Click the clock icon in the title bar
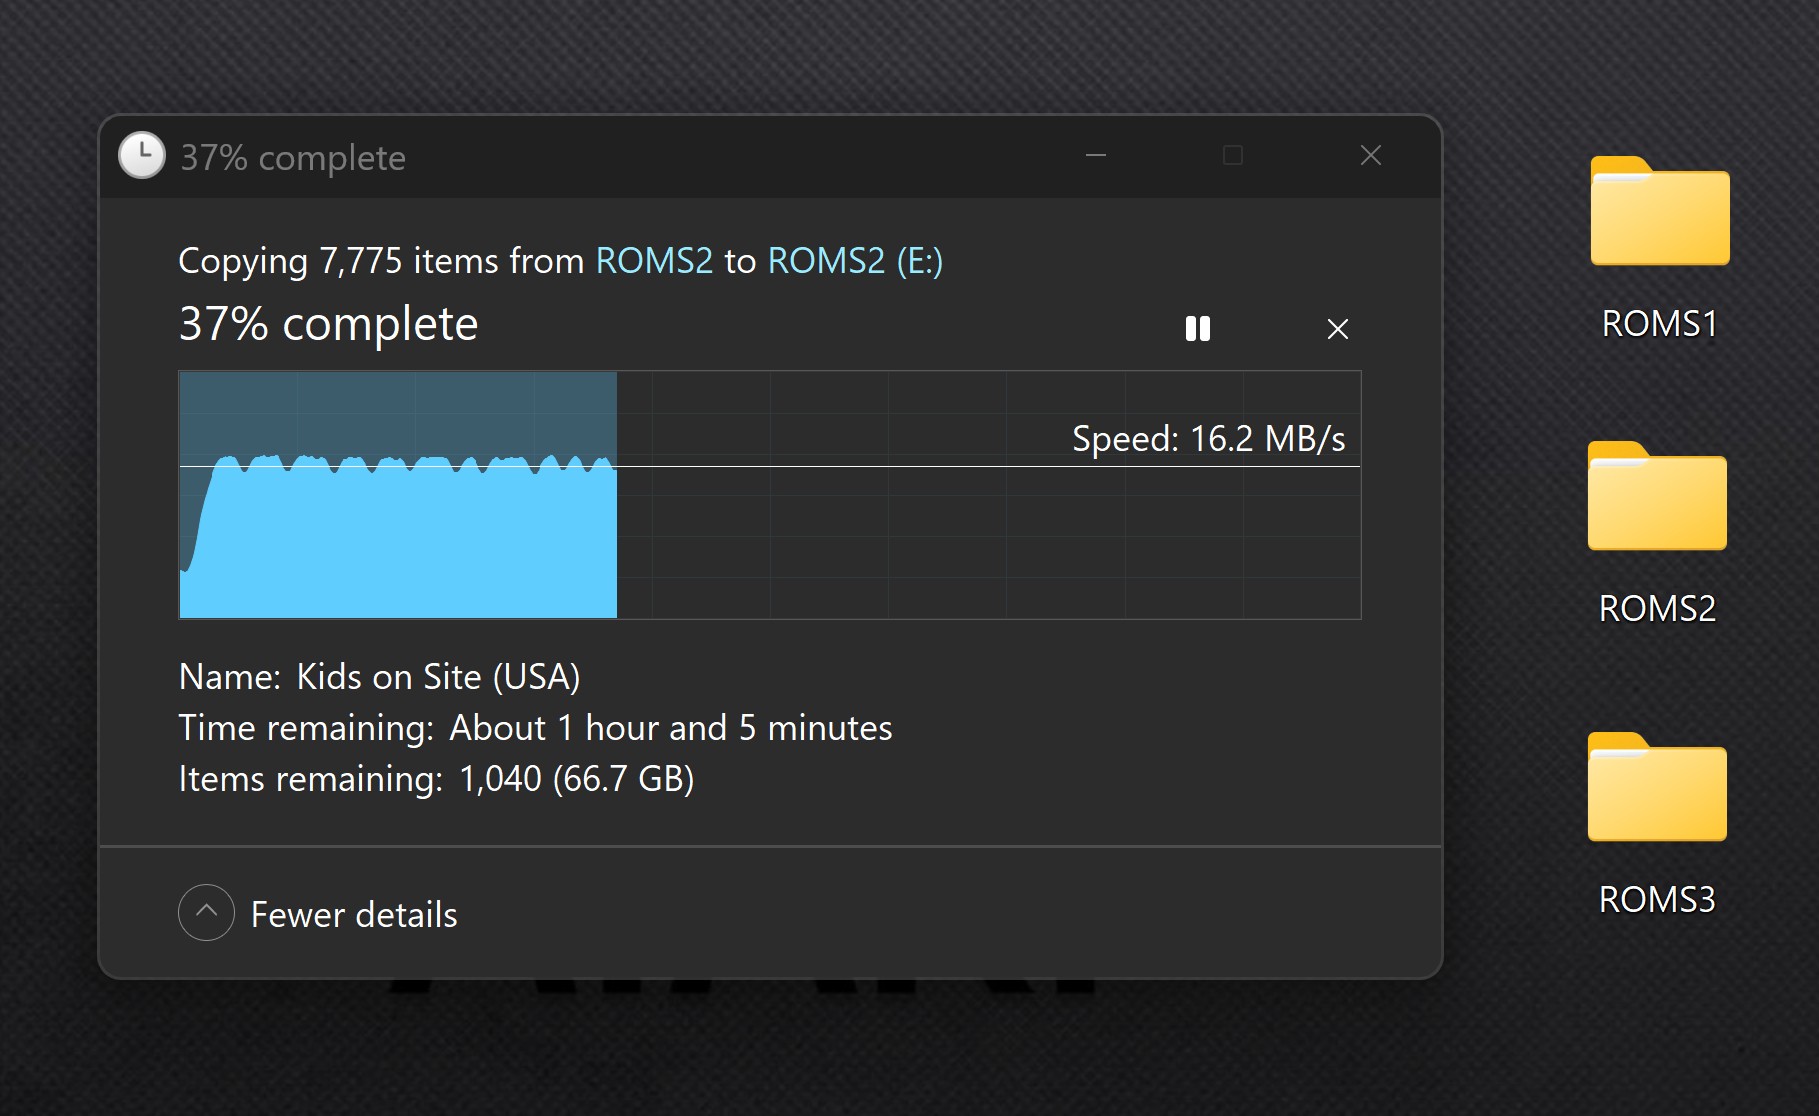This screenshot has width=1819, height=1116. tap(142, 156)
